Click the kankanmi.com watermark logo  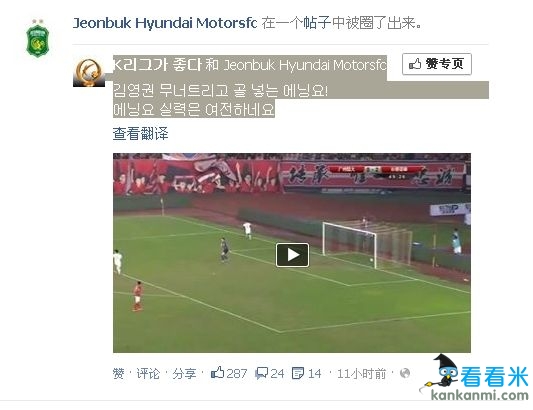tap(476, 378)
